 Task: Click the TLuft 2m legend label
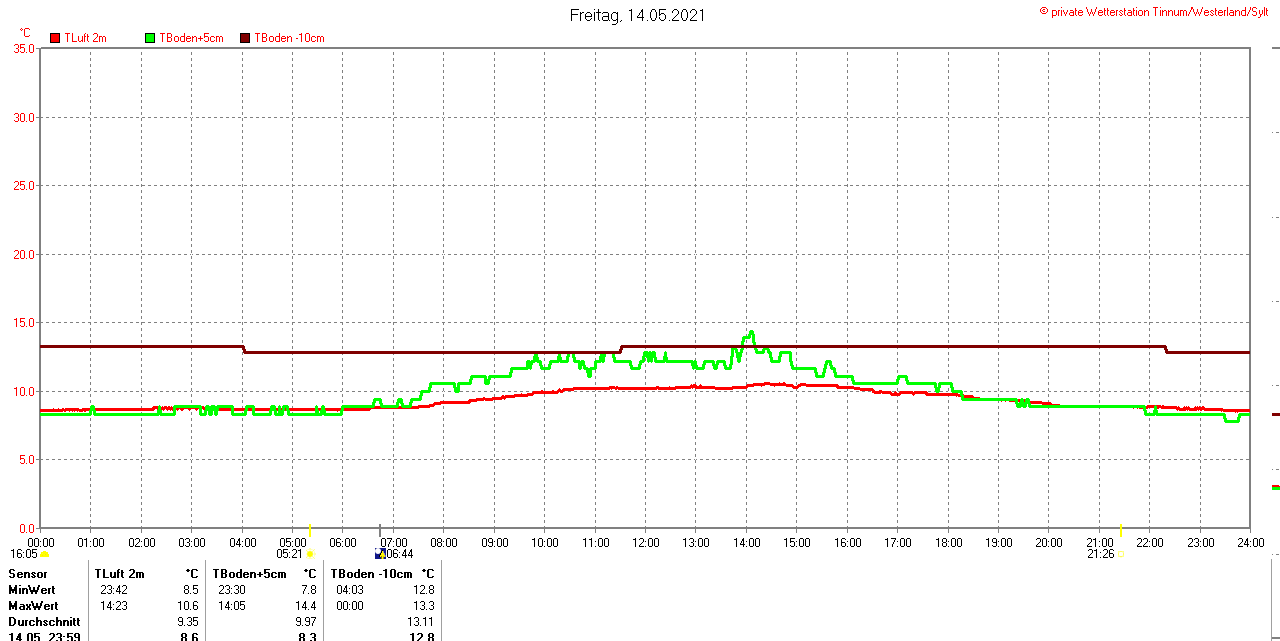point(85,38)
